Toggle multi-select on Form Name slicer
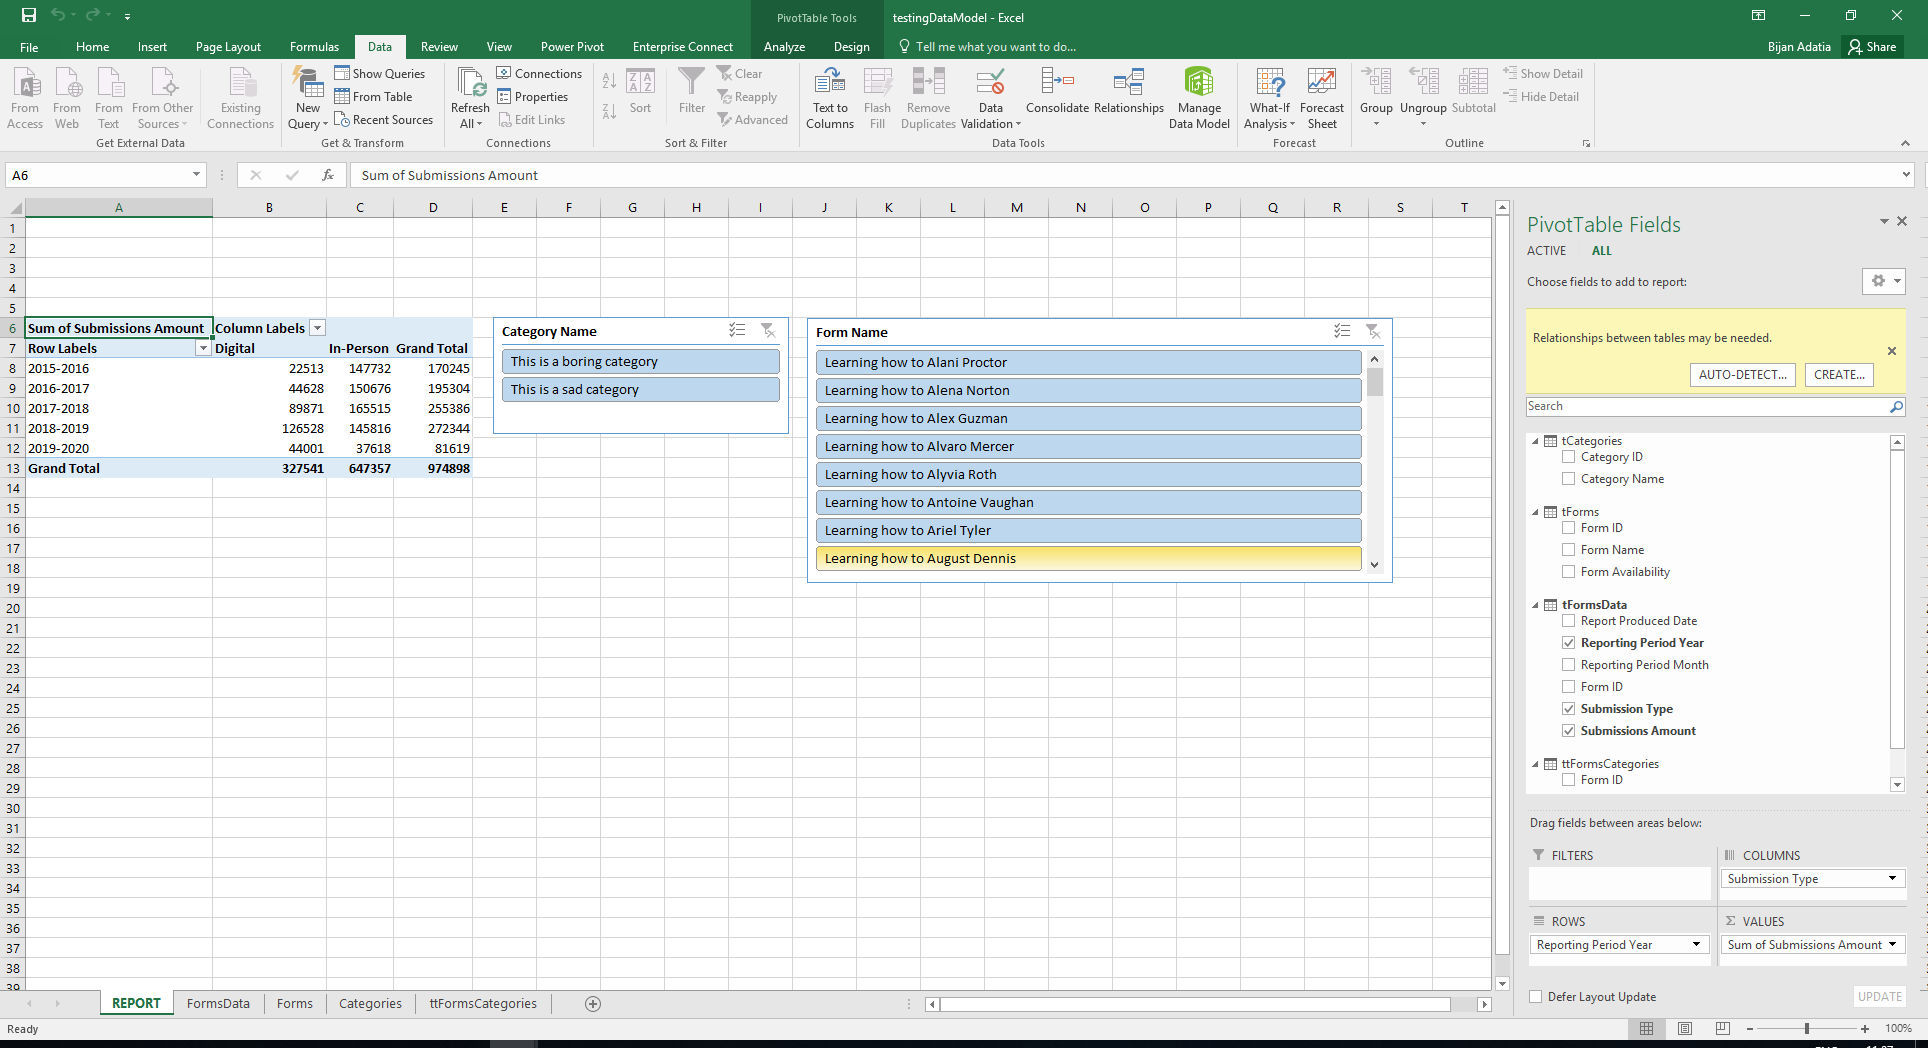Image resolution: width=1928 pixels, height=1048 pixels. pyautogui.click(x=1342, y=331)
